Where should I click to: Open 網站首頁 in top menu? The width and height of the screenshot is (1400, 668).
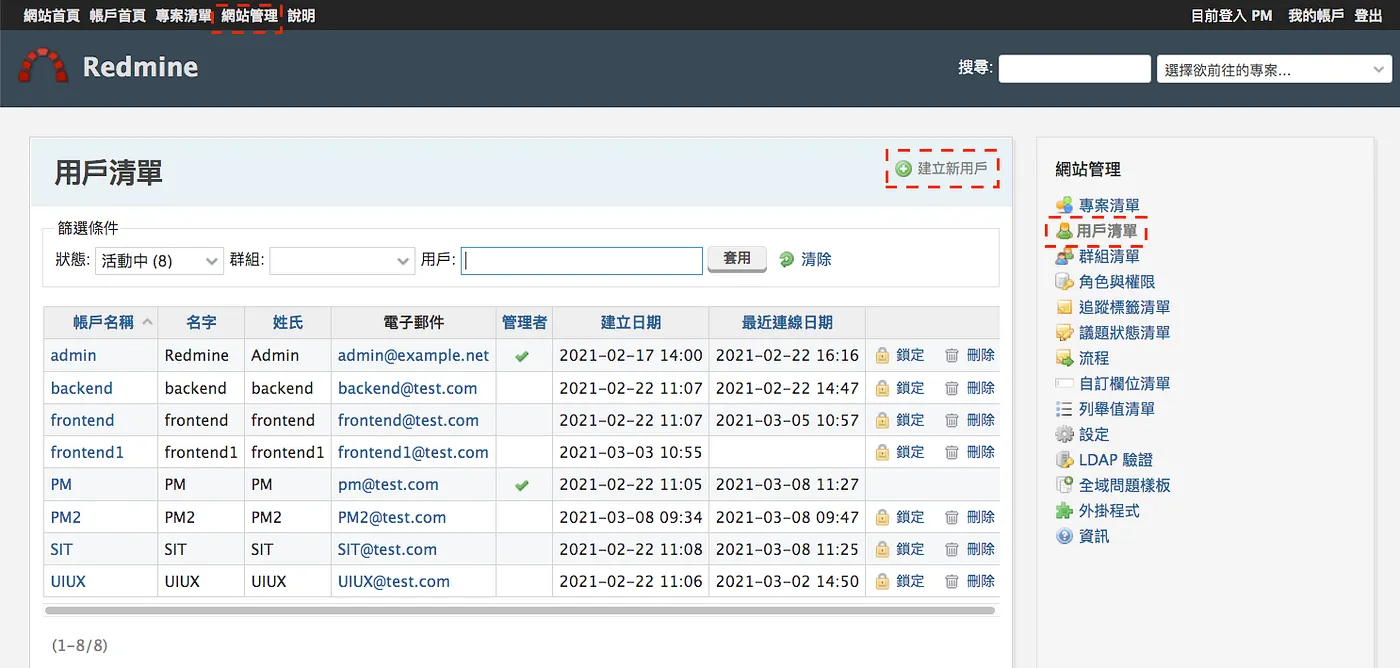coord(51,16)
